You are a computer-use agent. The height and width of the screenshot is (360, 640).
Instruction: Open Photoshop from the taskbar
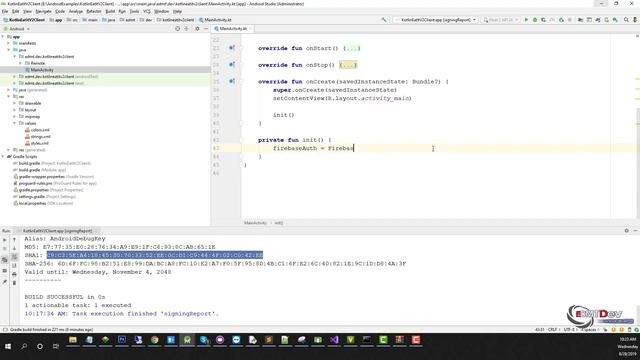tap(122, 340)
